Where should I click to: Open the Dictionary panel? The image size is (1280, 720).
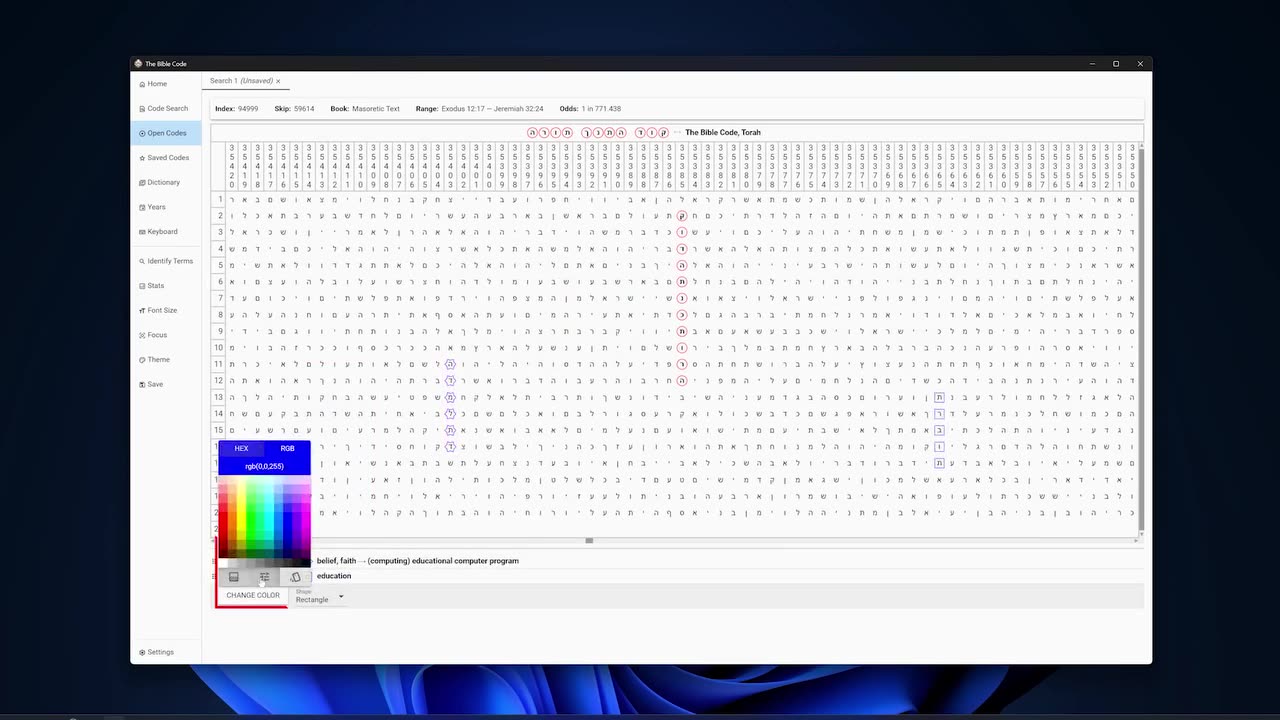coord(166,182)
